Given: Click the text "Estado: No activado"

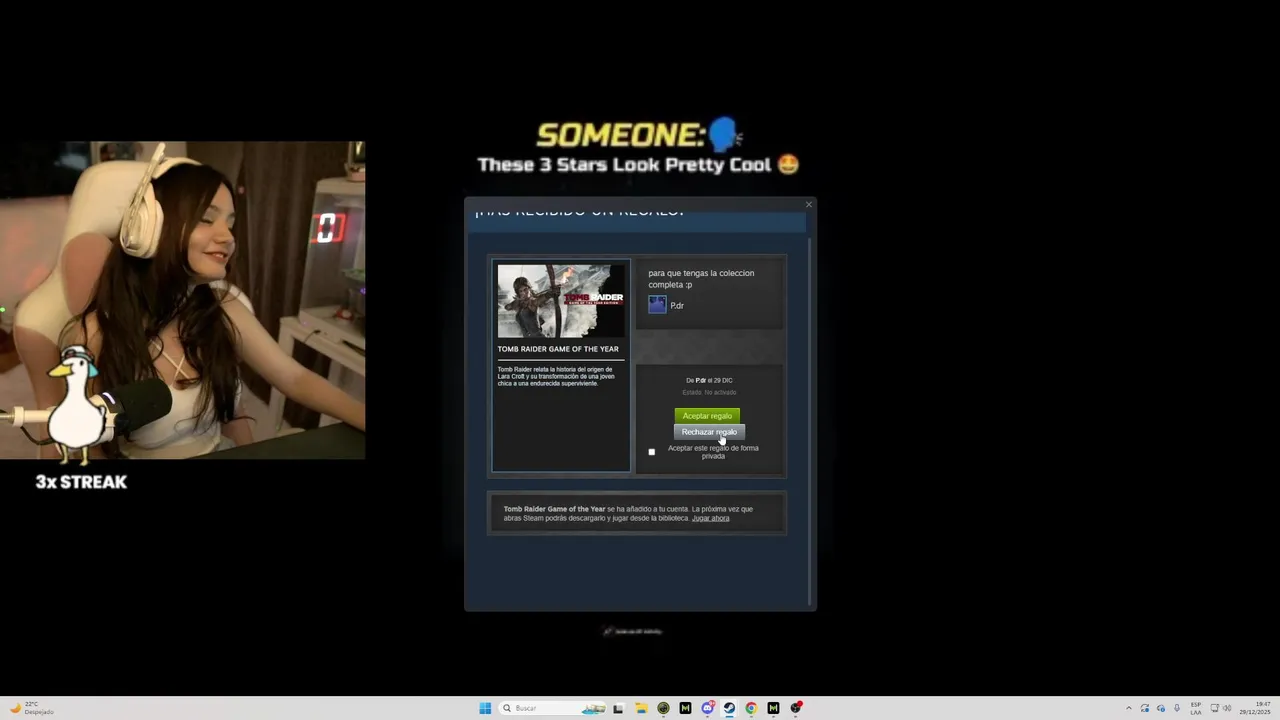Looking at the screenshot, I should point(709,392).
